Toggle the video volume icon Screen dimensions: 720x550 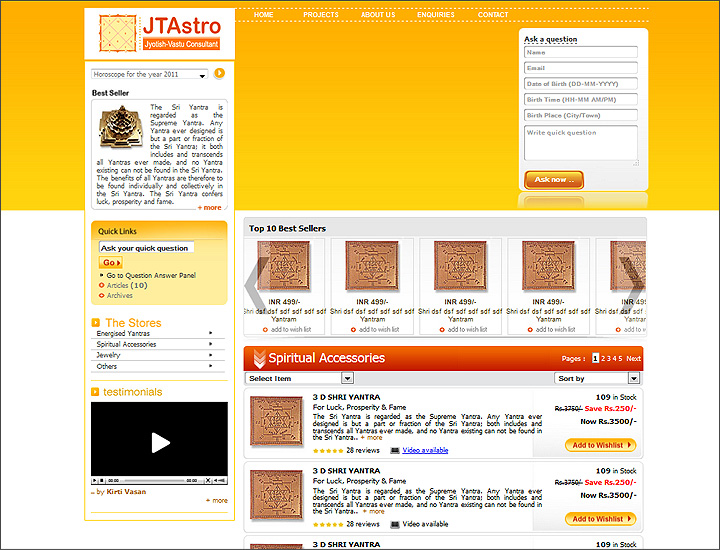pyautogui.click(x=221, y=481)
